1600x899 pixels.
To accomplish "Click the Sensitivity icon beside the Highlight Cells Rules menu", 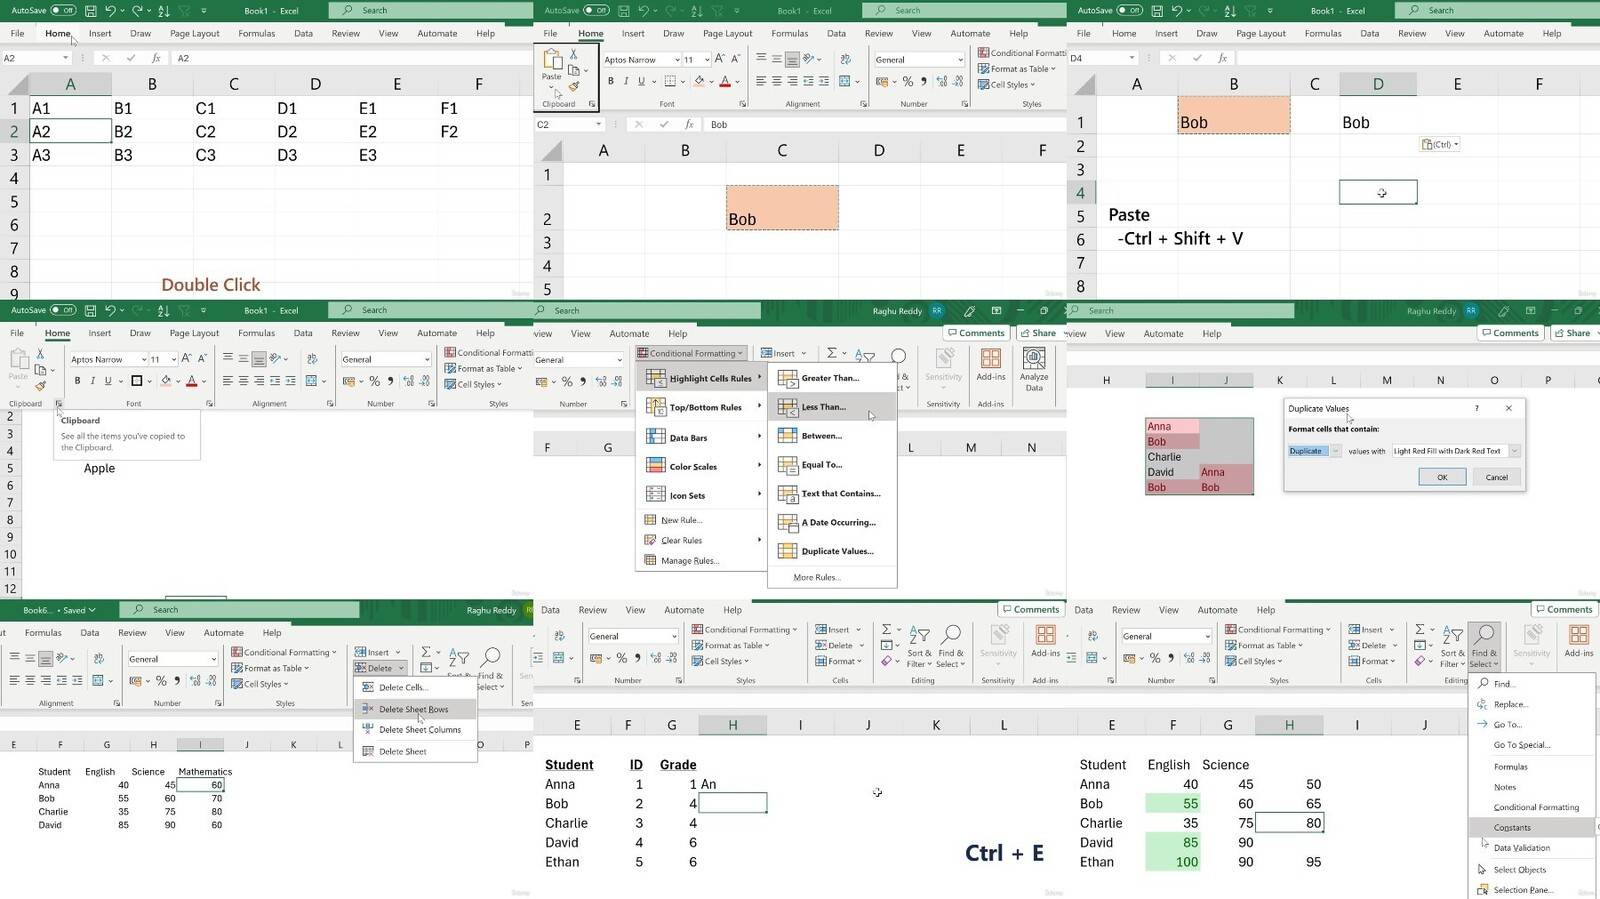I will point(943,358).
